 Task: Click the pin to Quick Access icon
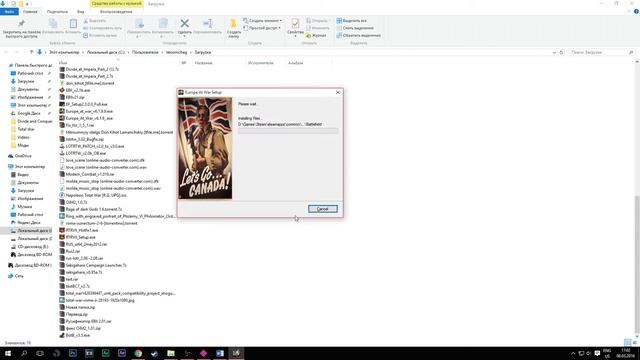(22, 24)
